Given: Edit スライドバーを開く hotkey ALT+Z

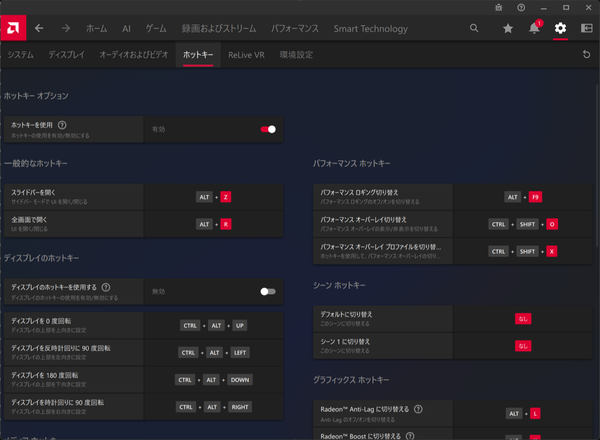Looking at the screenshot, I should 214,197.
